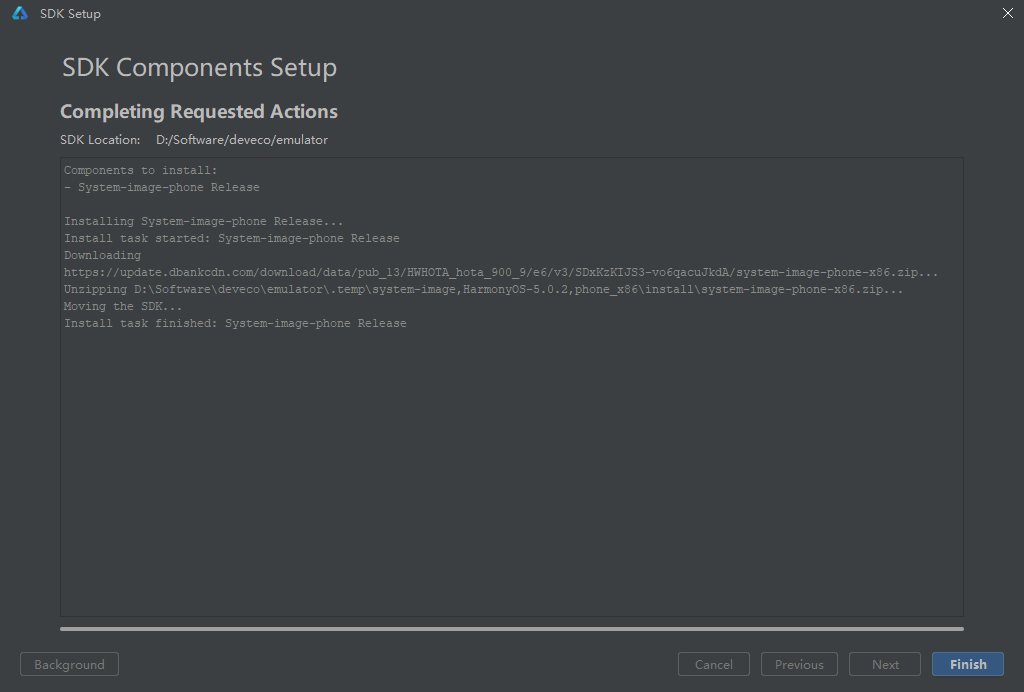Click the Background button
The height and width of the screenshot is (692, 1024).
pyautogui.click(x=69, y=664)
